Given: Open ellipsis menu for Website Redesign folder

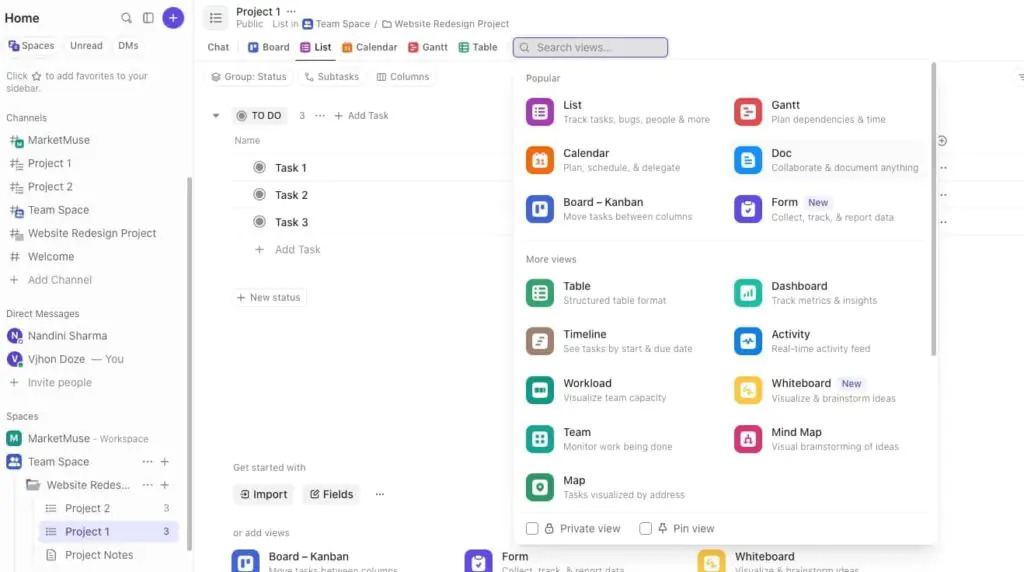Looking at the screenshot, I should tap(148, 485).
